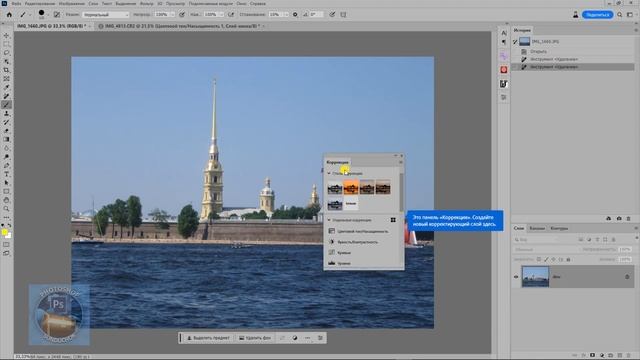Screen dimensions: 640x360
Task: Open the ellipsis more options in contextual bar
Action: point(307,338)
